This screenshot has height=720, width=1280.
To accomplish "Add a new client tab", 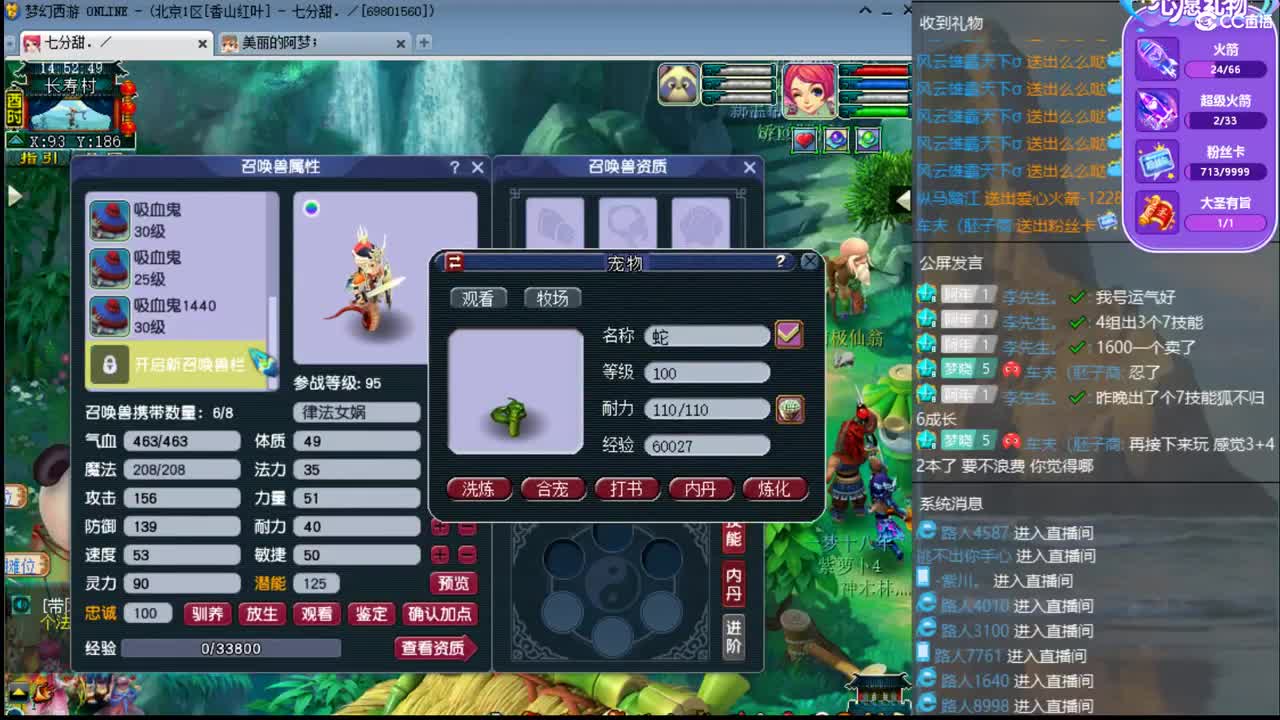I will tap(424, 43).
